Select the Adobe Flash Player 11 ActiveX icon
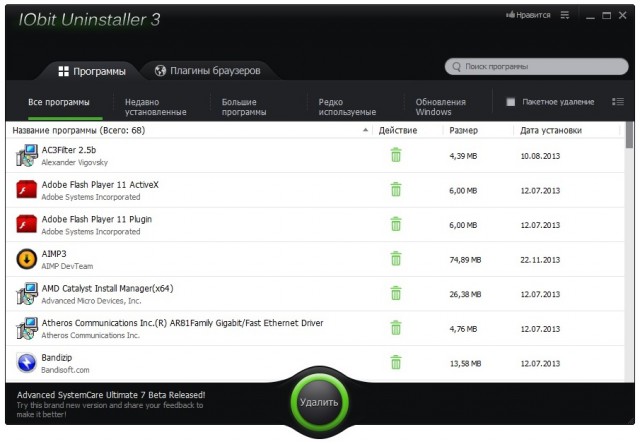 [x=27, y=190]
